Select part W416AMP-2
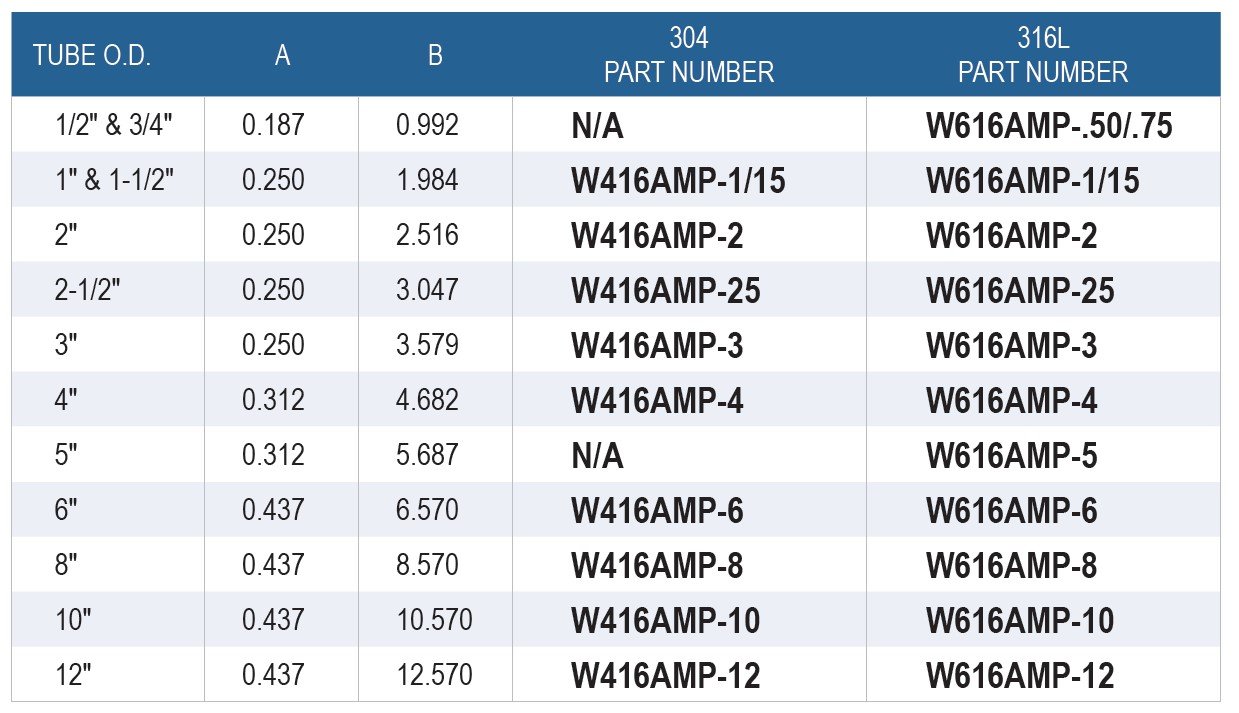The width and height of the screenshot is (1239, 713). [x=657, y=236]
